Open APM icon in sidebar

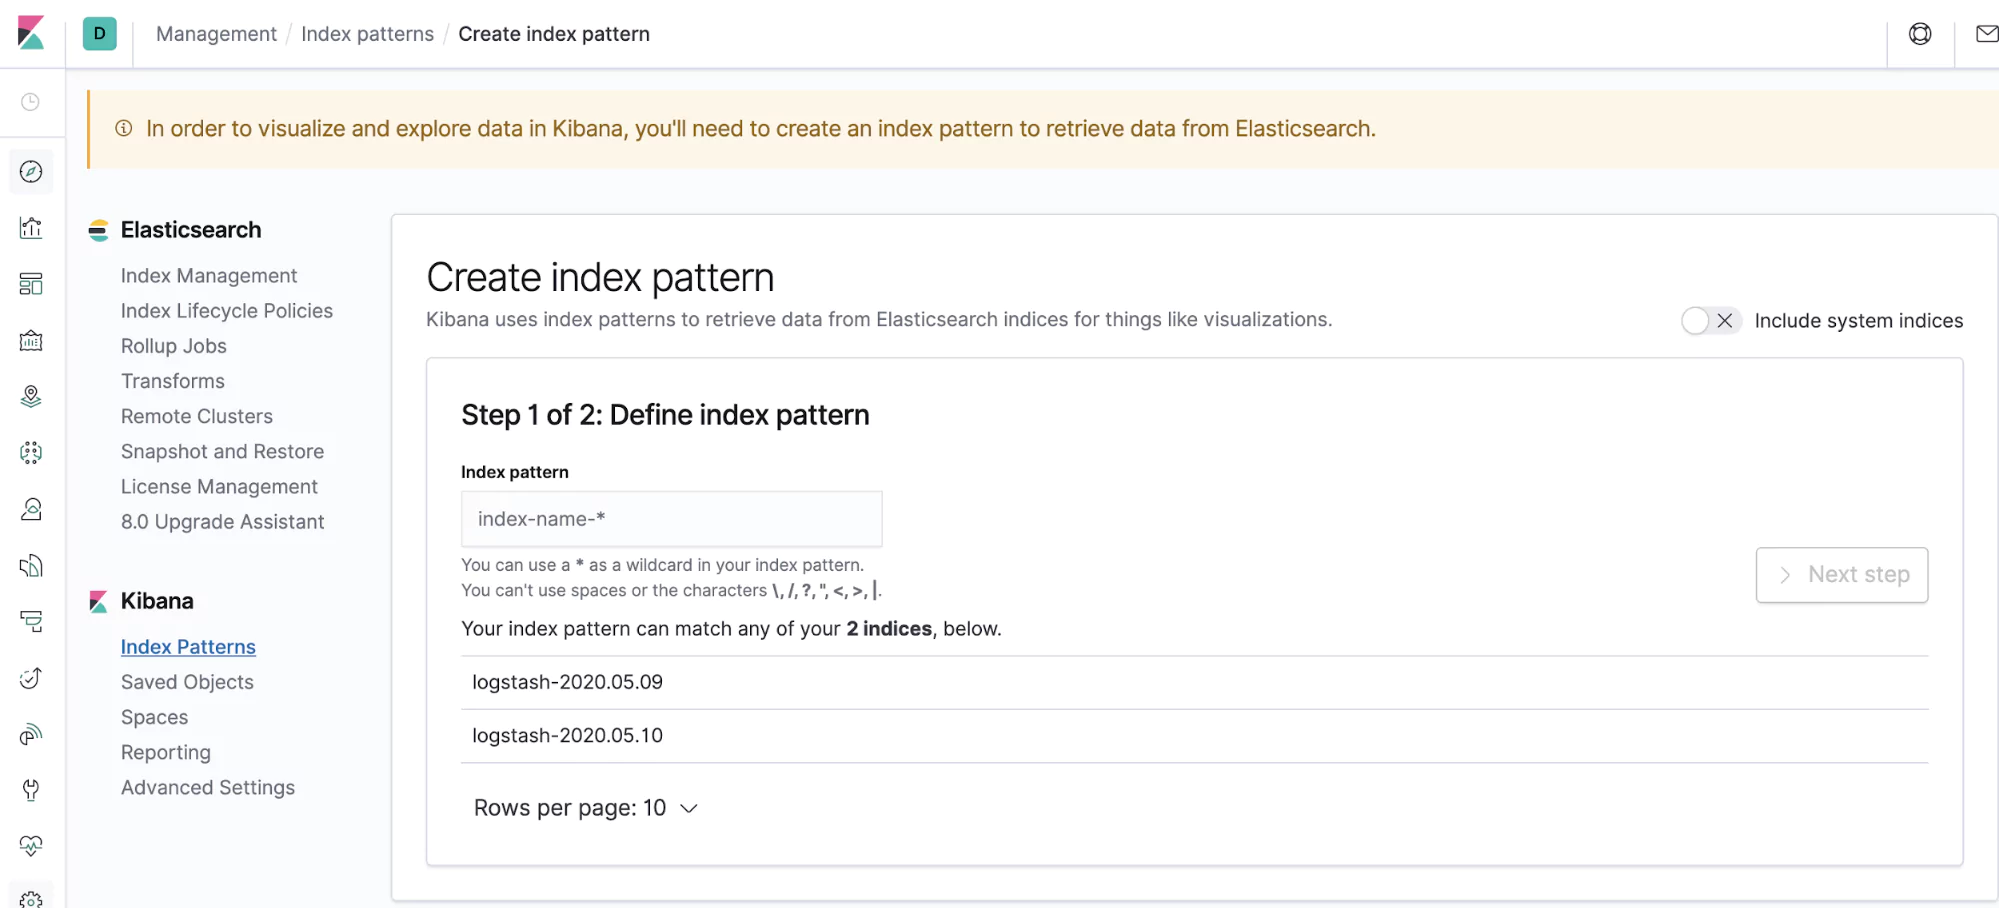click(31, 622)
